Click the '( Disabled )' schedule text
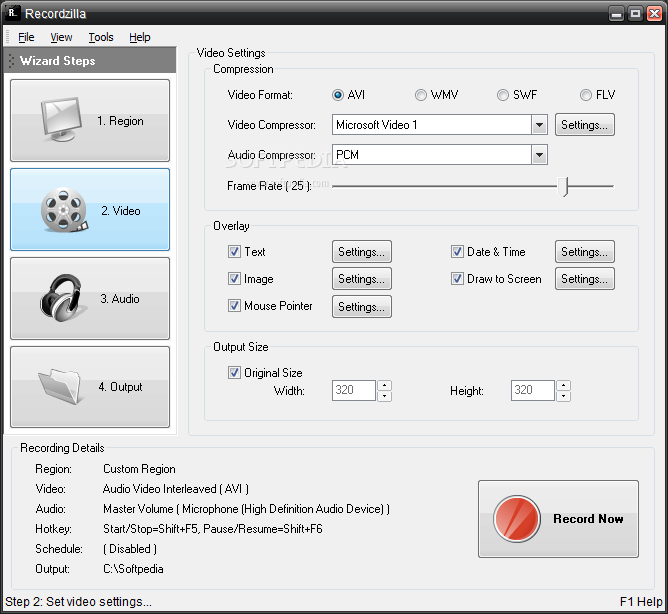 click(130, 549)
